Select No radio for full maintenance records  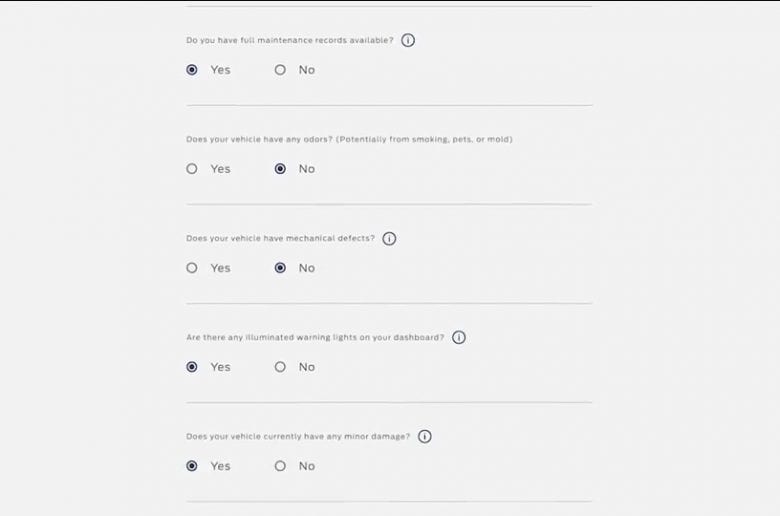click(x=280, y=70)
